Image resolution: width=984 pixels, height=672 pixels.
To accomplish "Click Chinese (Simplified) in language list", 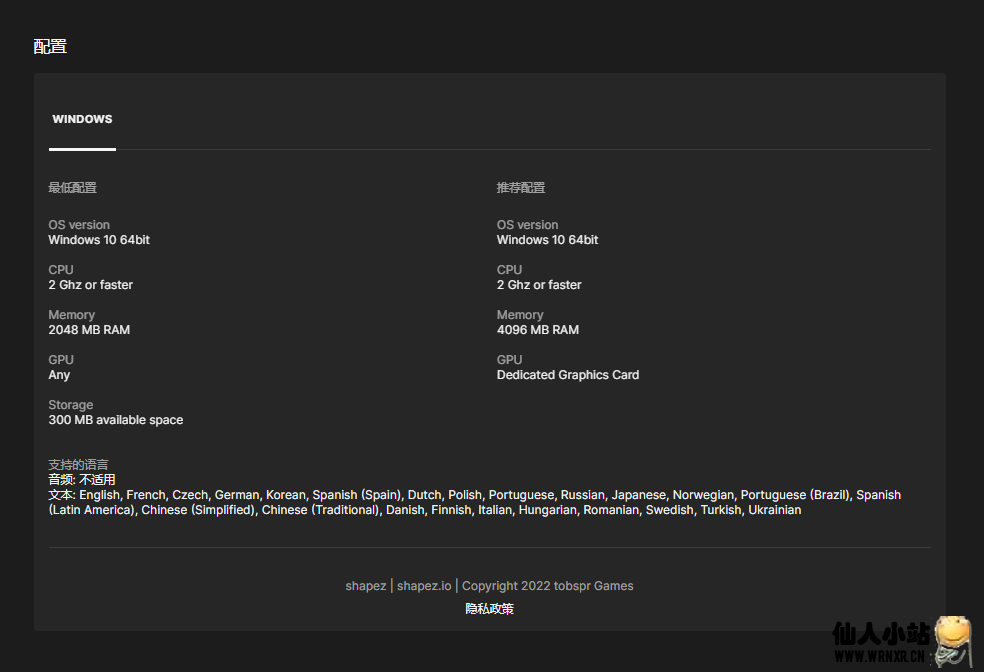I will [197, 510].
